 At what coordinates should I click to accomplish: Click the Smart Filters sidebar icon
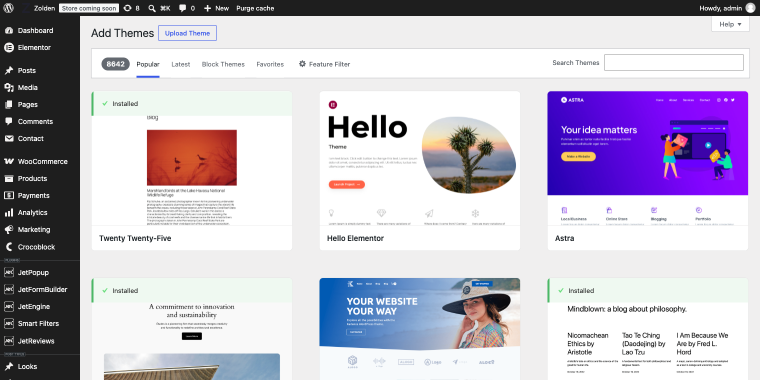point(9,323)
